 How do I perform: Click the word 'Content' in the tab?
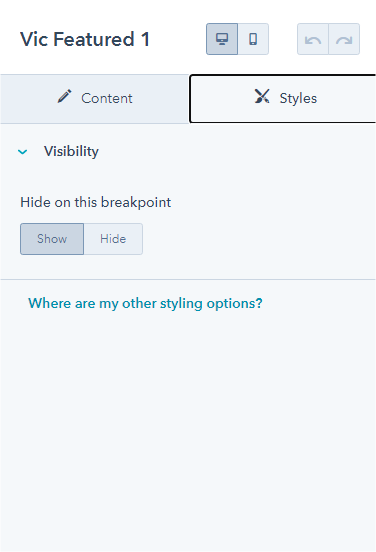click(x=107, y=99)
